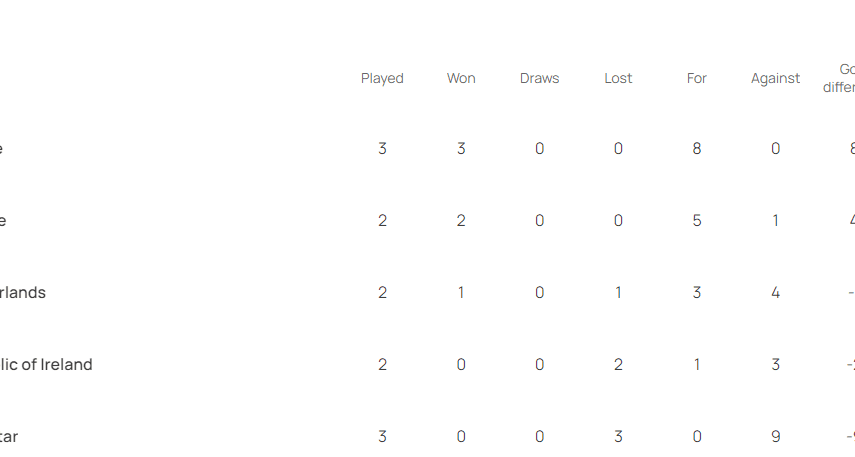Click the Netherlands row Won value
The image size is (855, 457).
pyautogui.click(x=461, y=293)
